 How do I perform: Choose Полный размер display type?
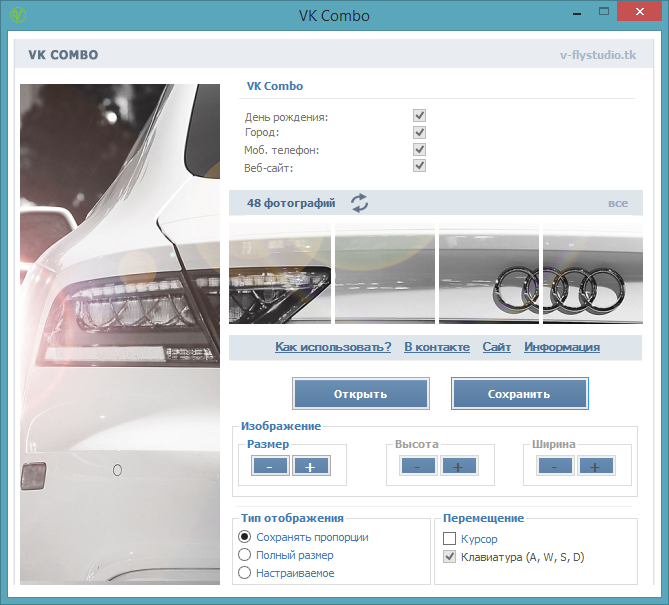[x=244, y=555]
